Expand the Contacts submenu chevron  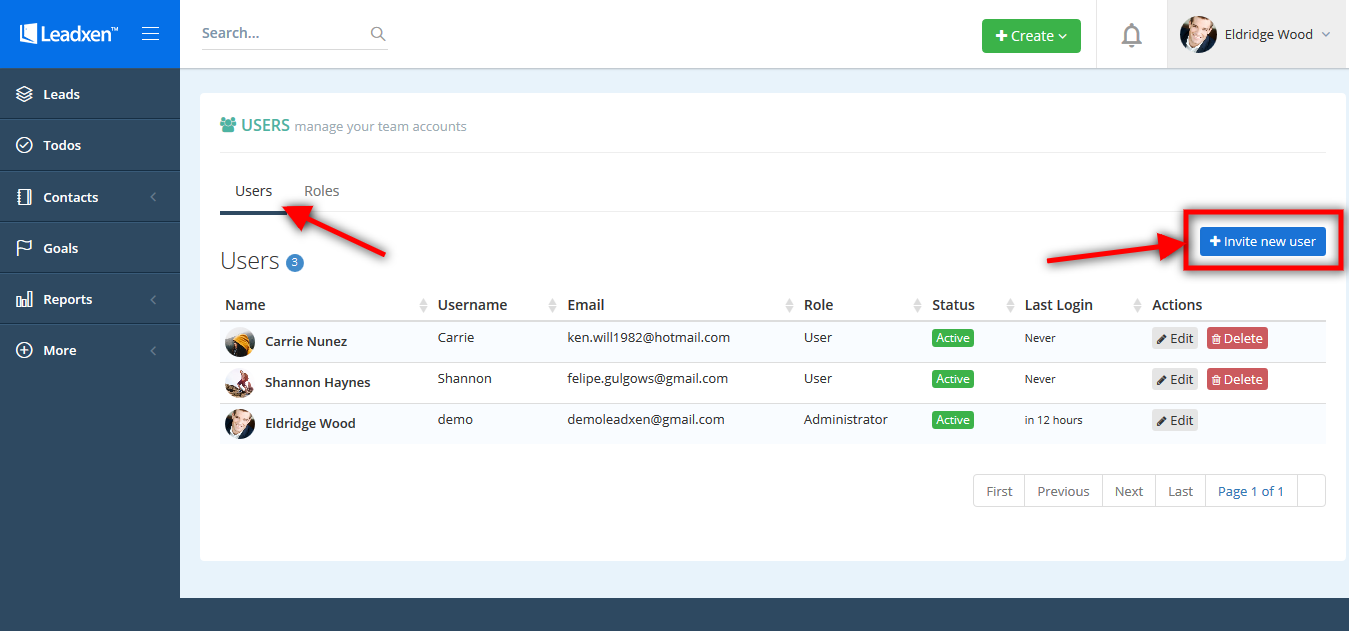(153, 197)
